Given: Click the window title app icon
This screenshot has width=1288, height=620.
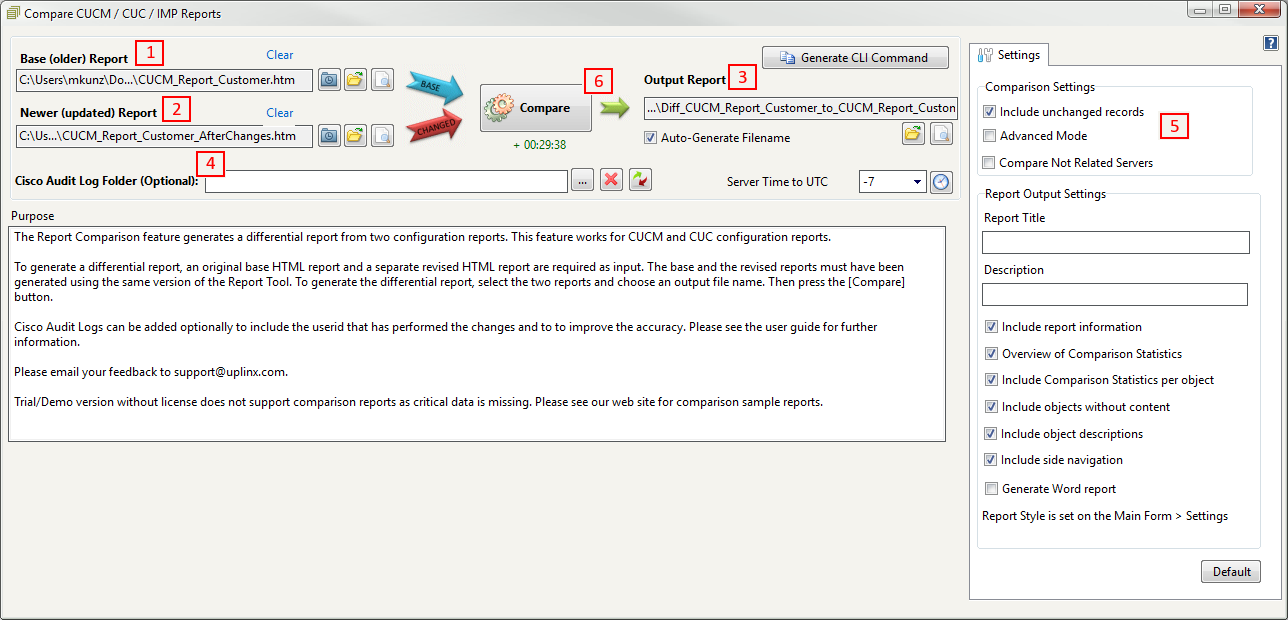Looking at the screenshot, I should [x=12, y=14].
